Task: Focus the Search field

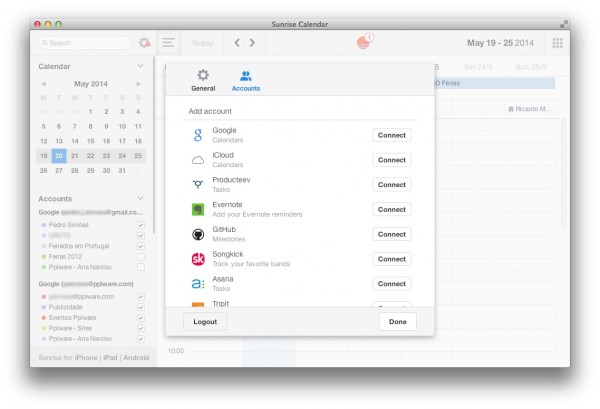Action: (x=85, y=43)
